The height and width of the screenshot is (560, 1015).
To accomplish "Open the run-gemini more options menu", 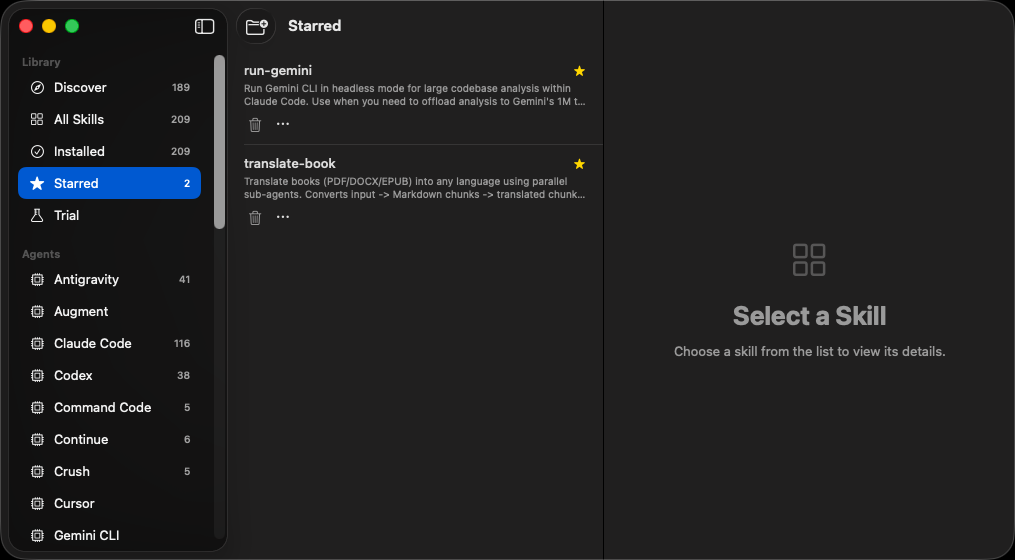I will (x=283, y=124).
